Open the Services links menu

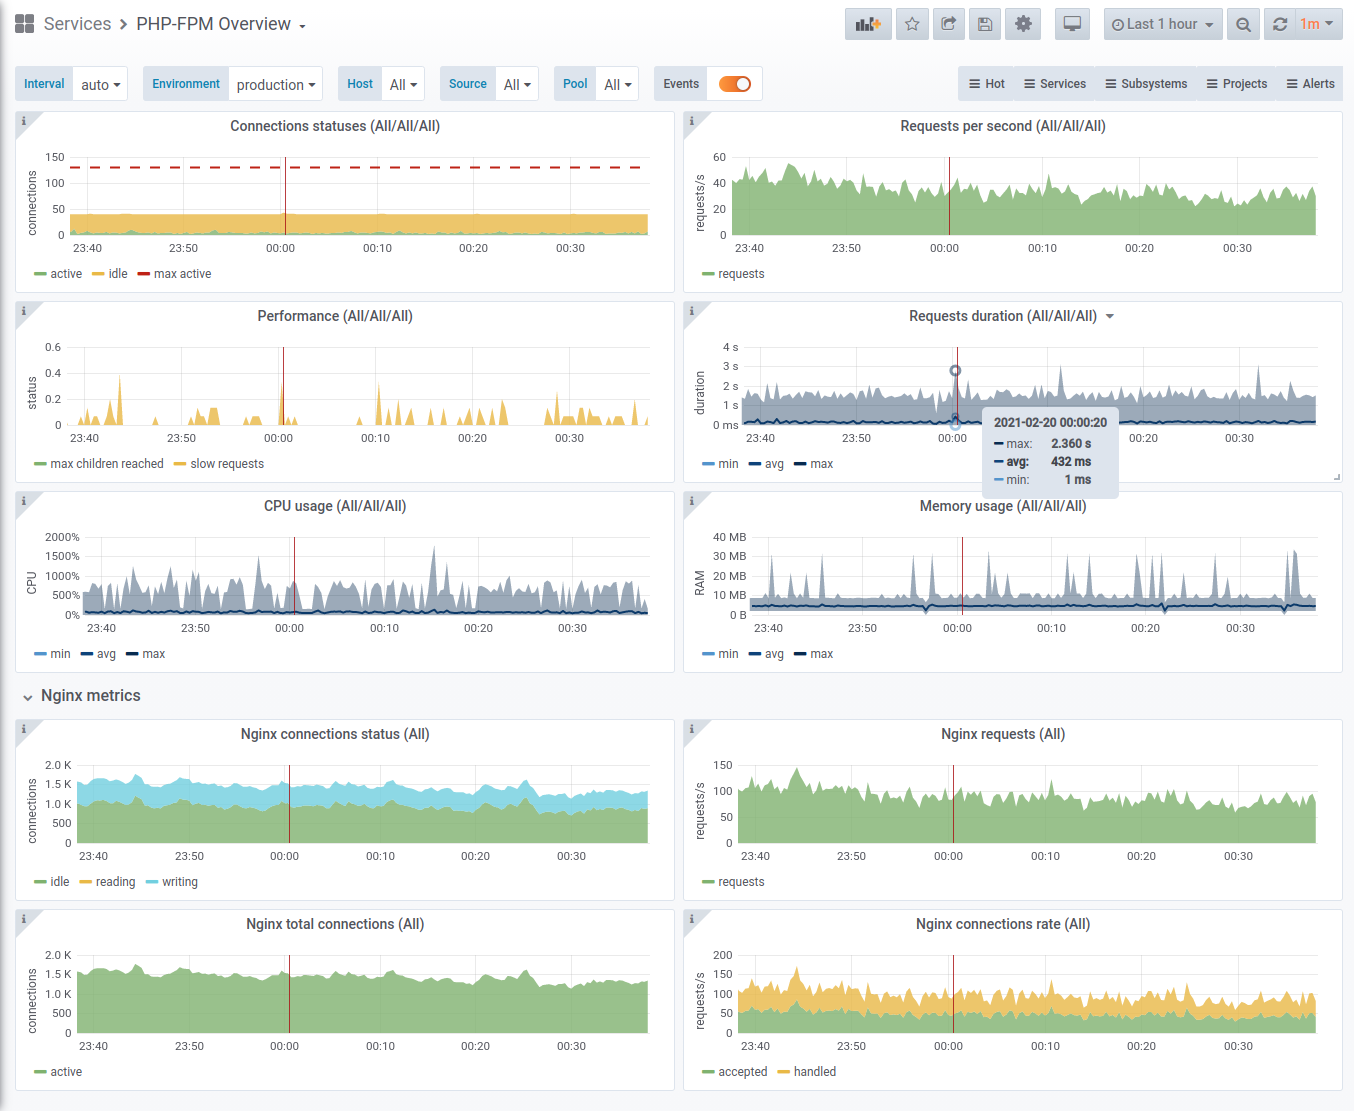point(1055,84)
